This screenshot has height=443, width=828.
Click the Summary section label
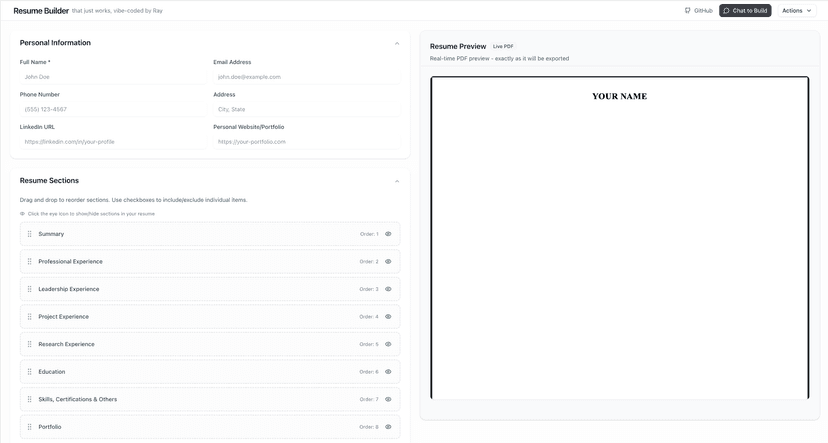click(x=51, y=234)
